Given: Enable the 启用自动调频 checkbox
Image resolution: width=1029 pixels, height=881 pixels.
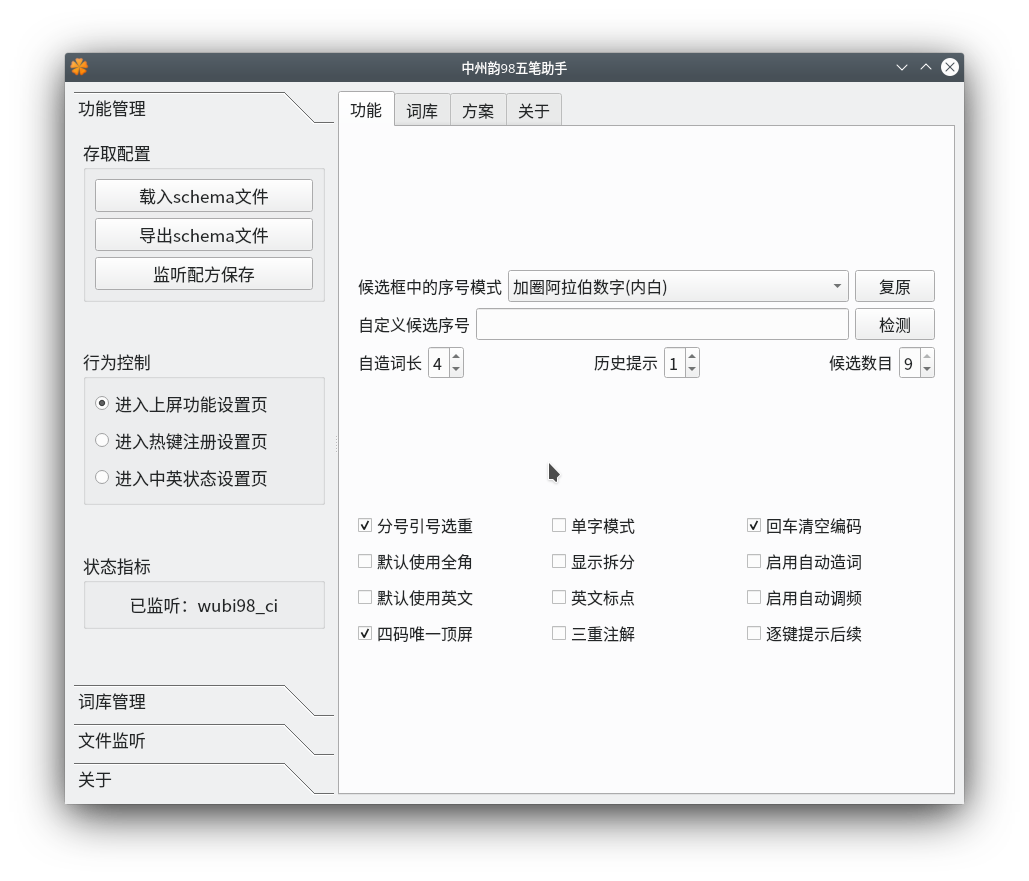Looking at the screenshot, I should [753, 597].
